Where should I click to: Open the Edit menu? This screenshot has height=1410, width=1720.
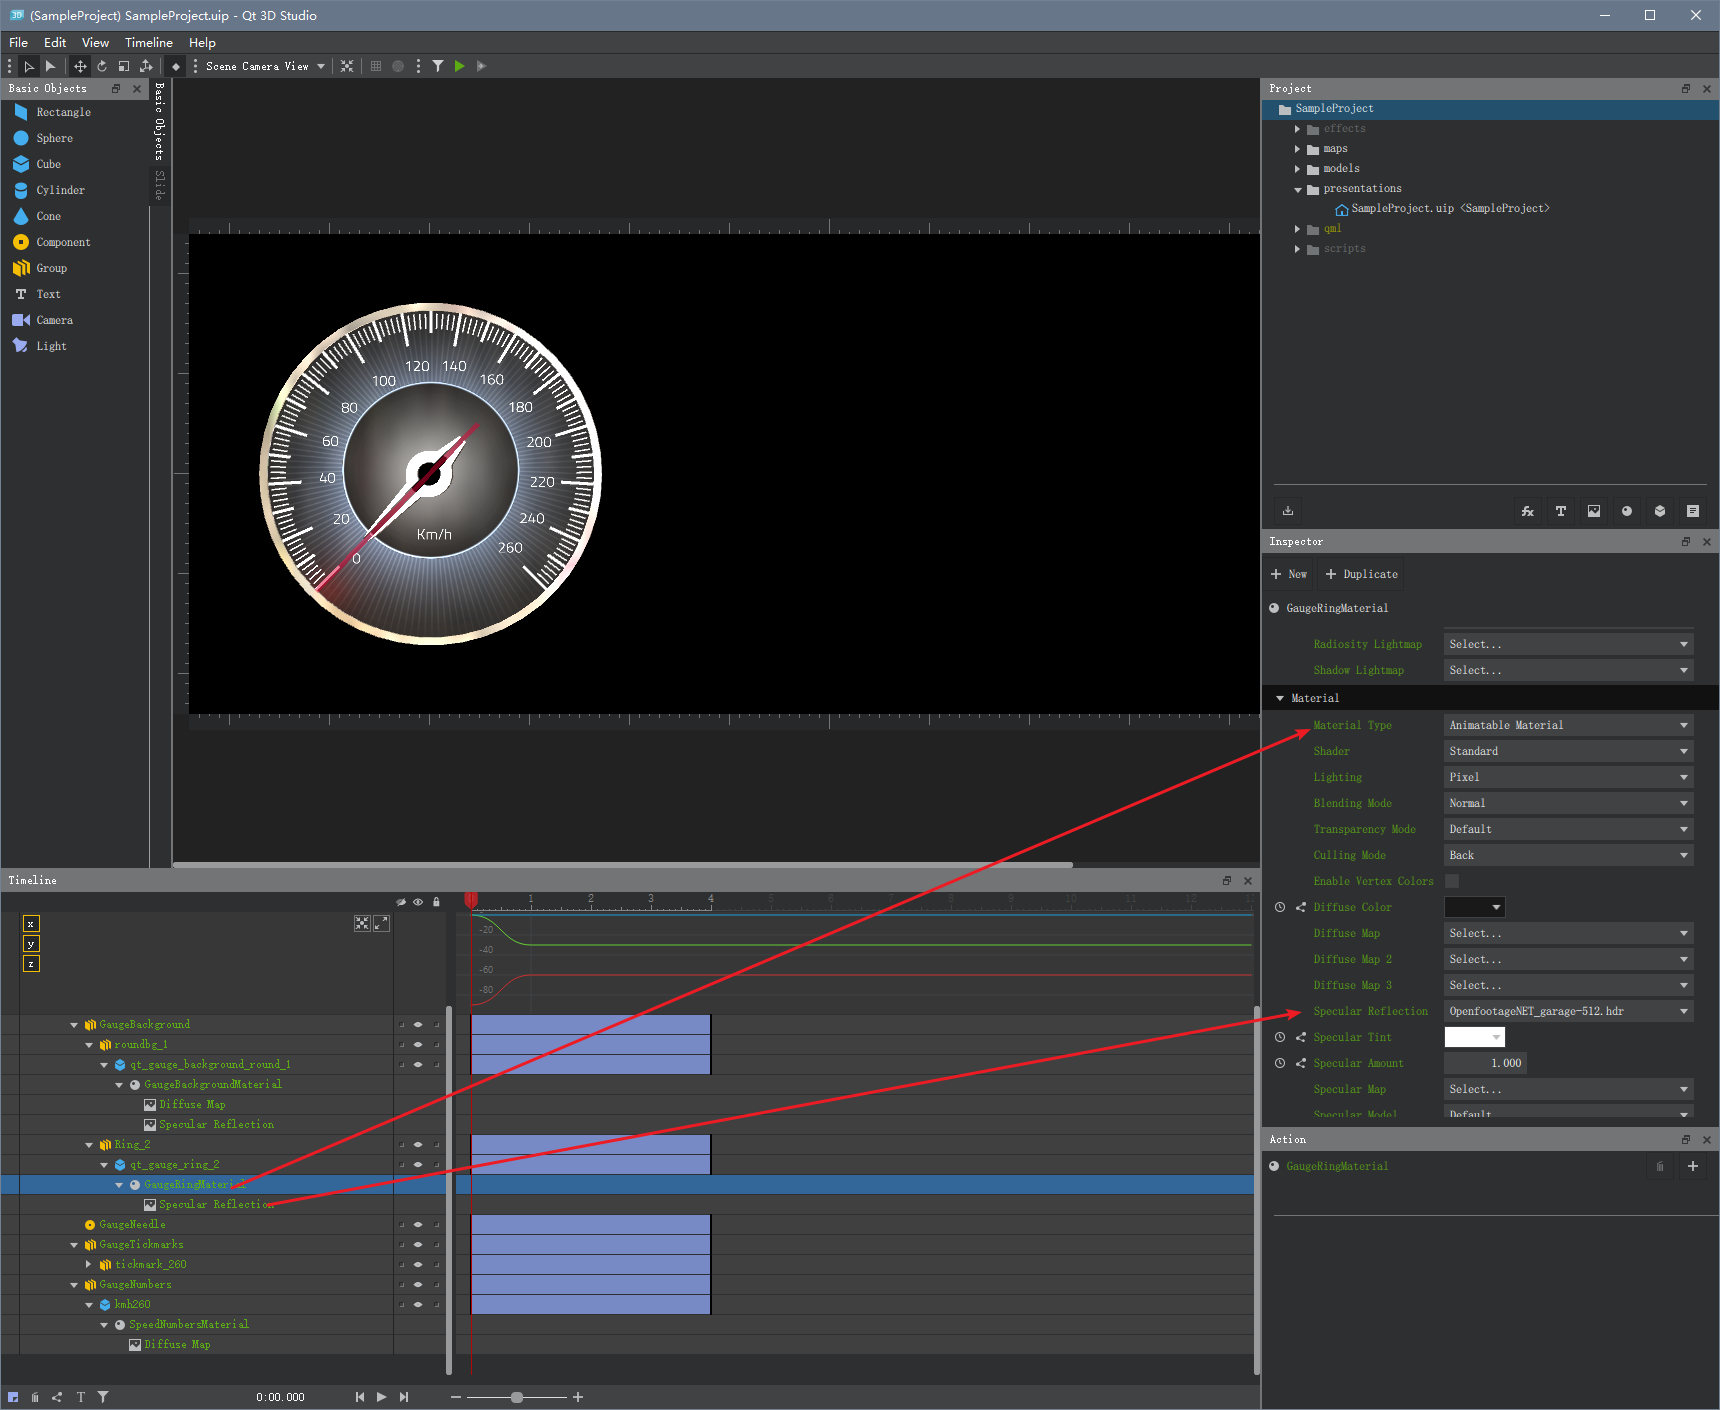(54, 42)
